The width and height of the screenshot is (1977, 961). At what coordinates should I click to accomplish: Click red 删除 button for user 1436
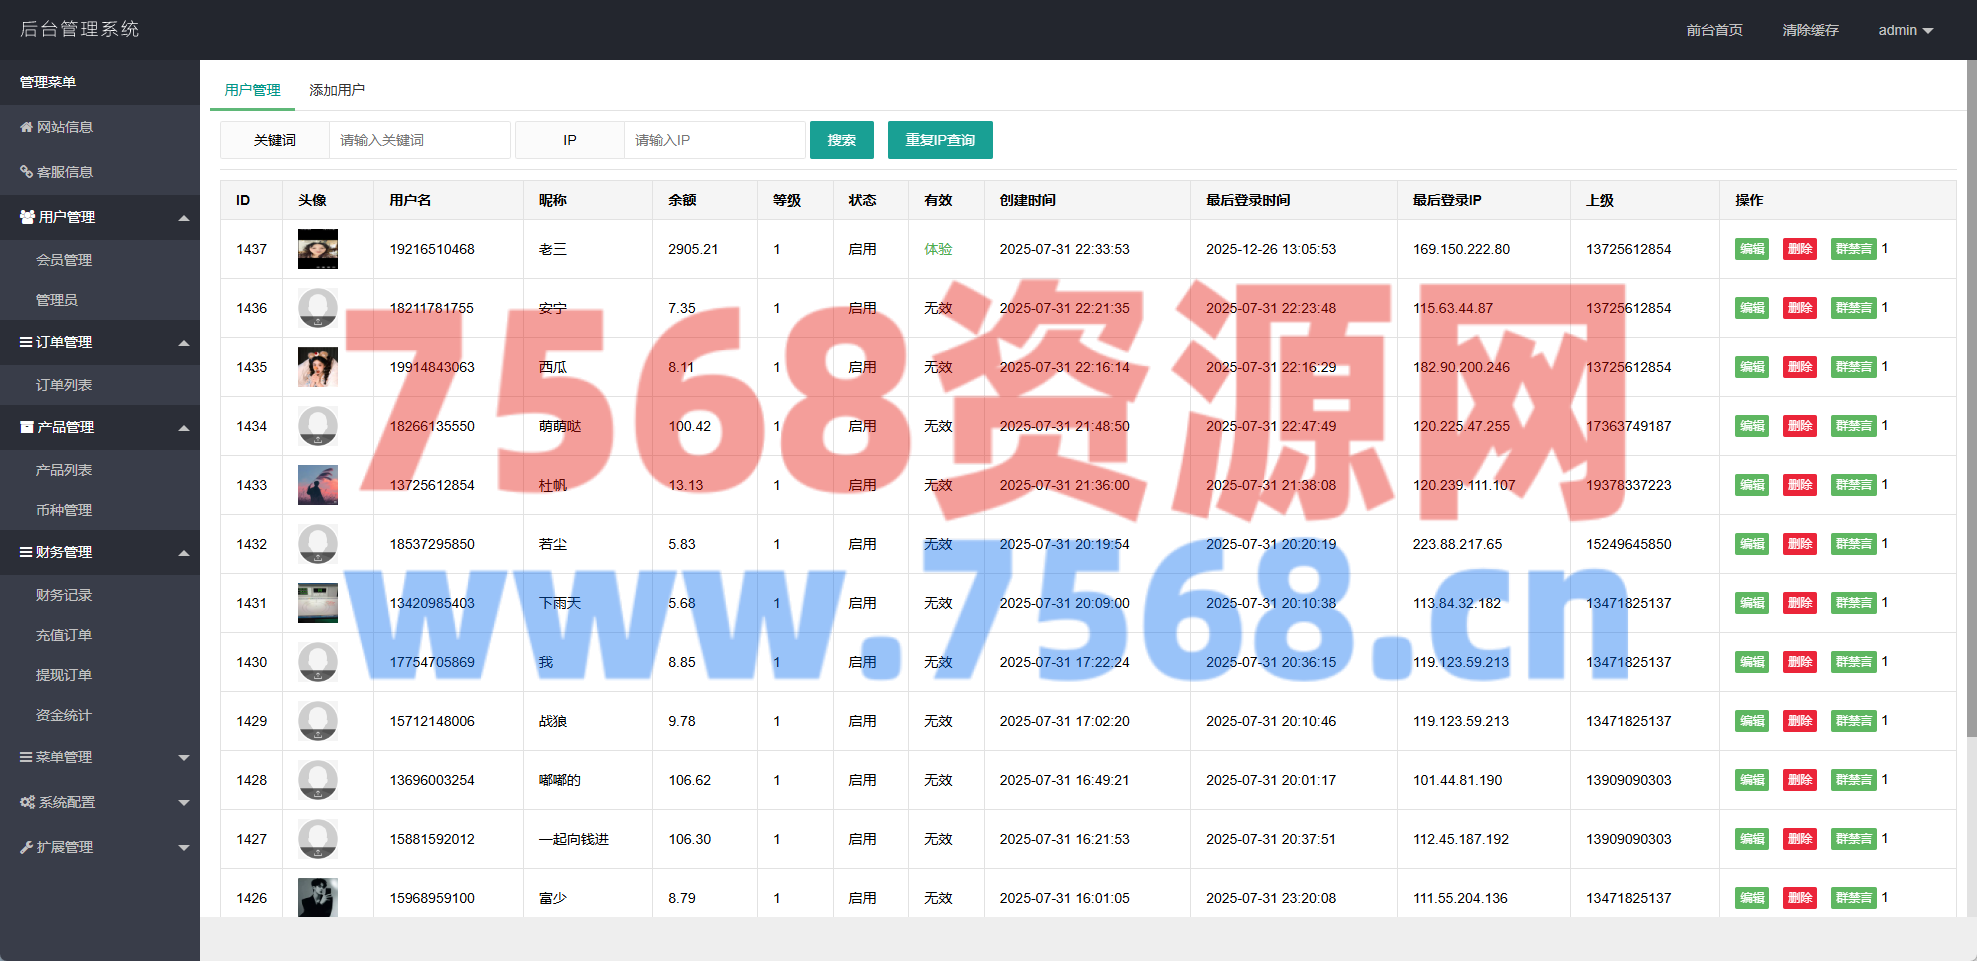pos(1799,308)
